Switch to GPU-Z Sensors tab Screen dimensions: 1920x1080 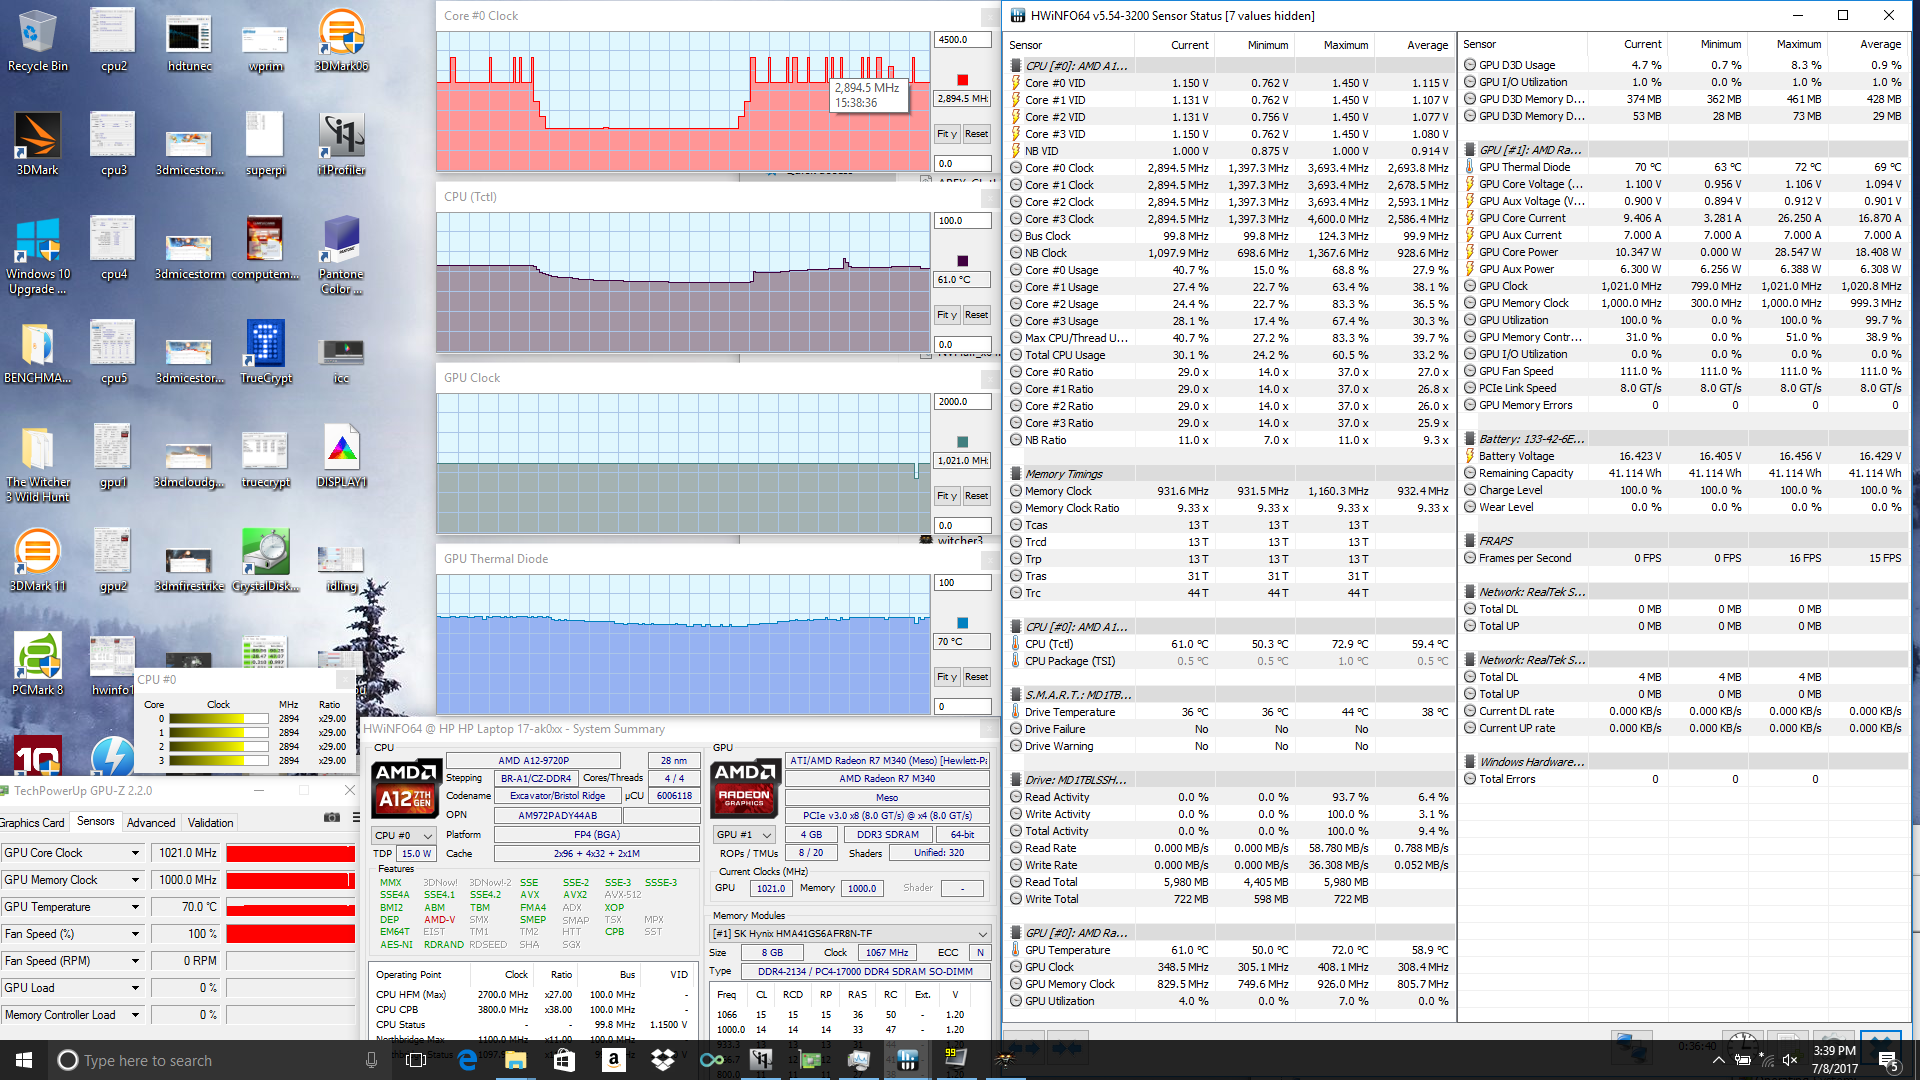pos(96,821)
